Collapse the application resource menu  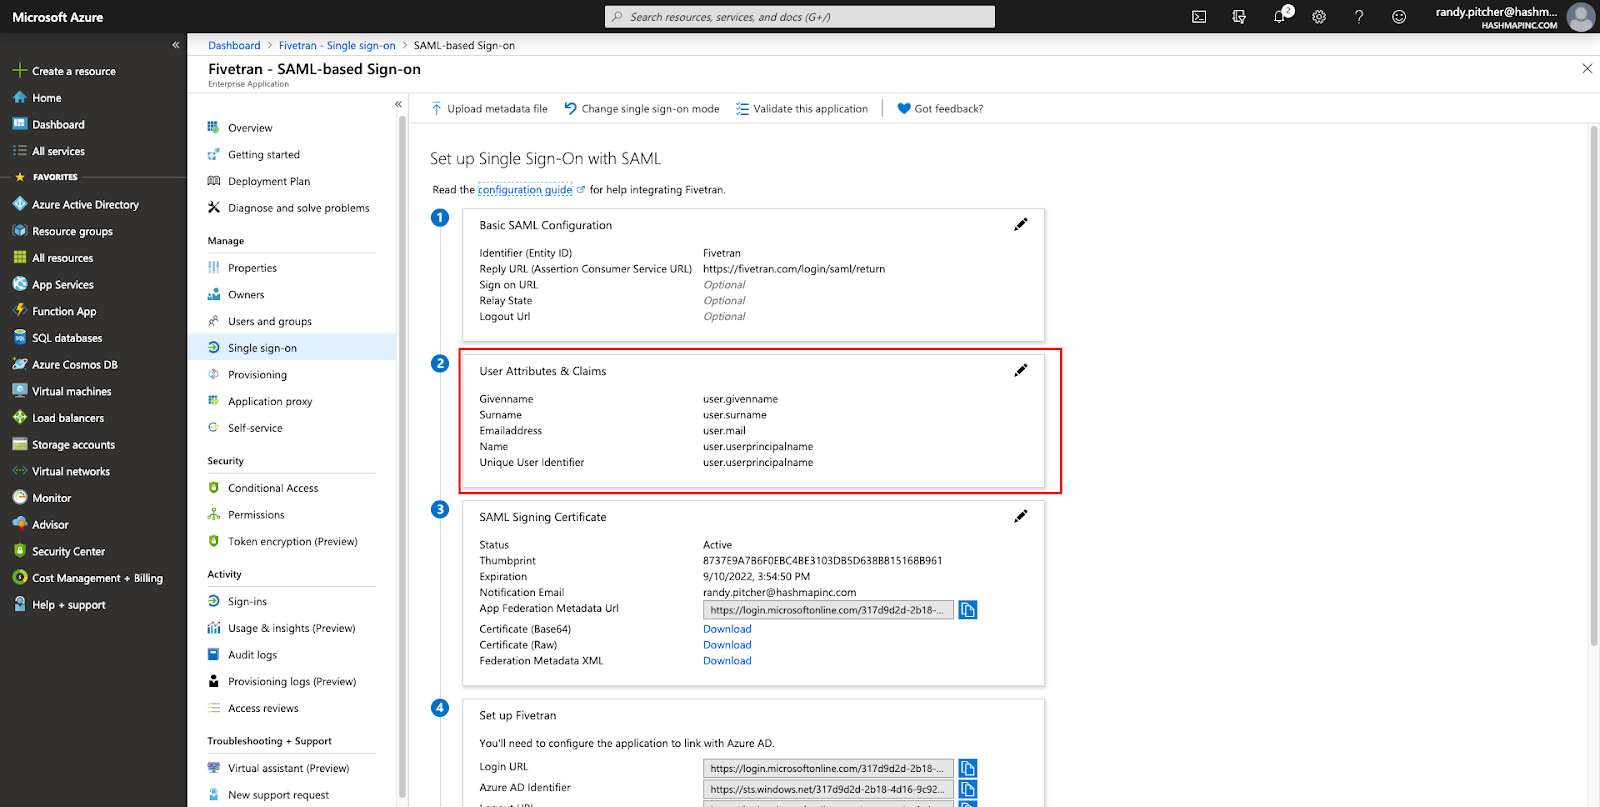click(x=398, y=104)
